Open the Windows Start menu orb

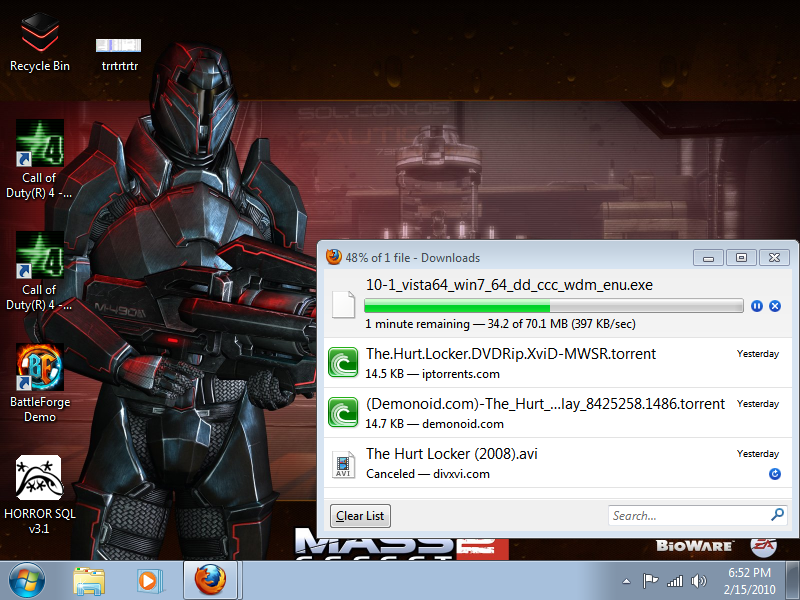click(27, 581)
